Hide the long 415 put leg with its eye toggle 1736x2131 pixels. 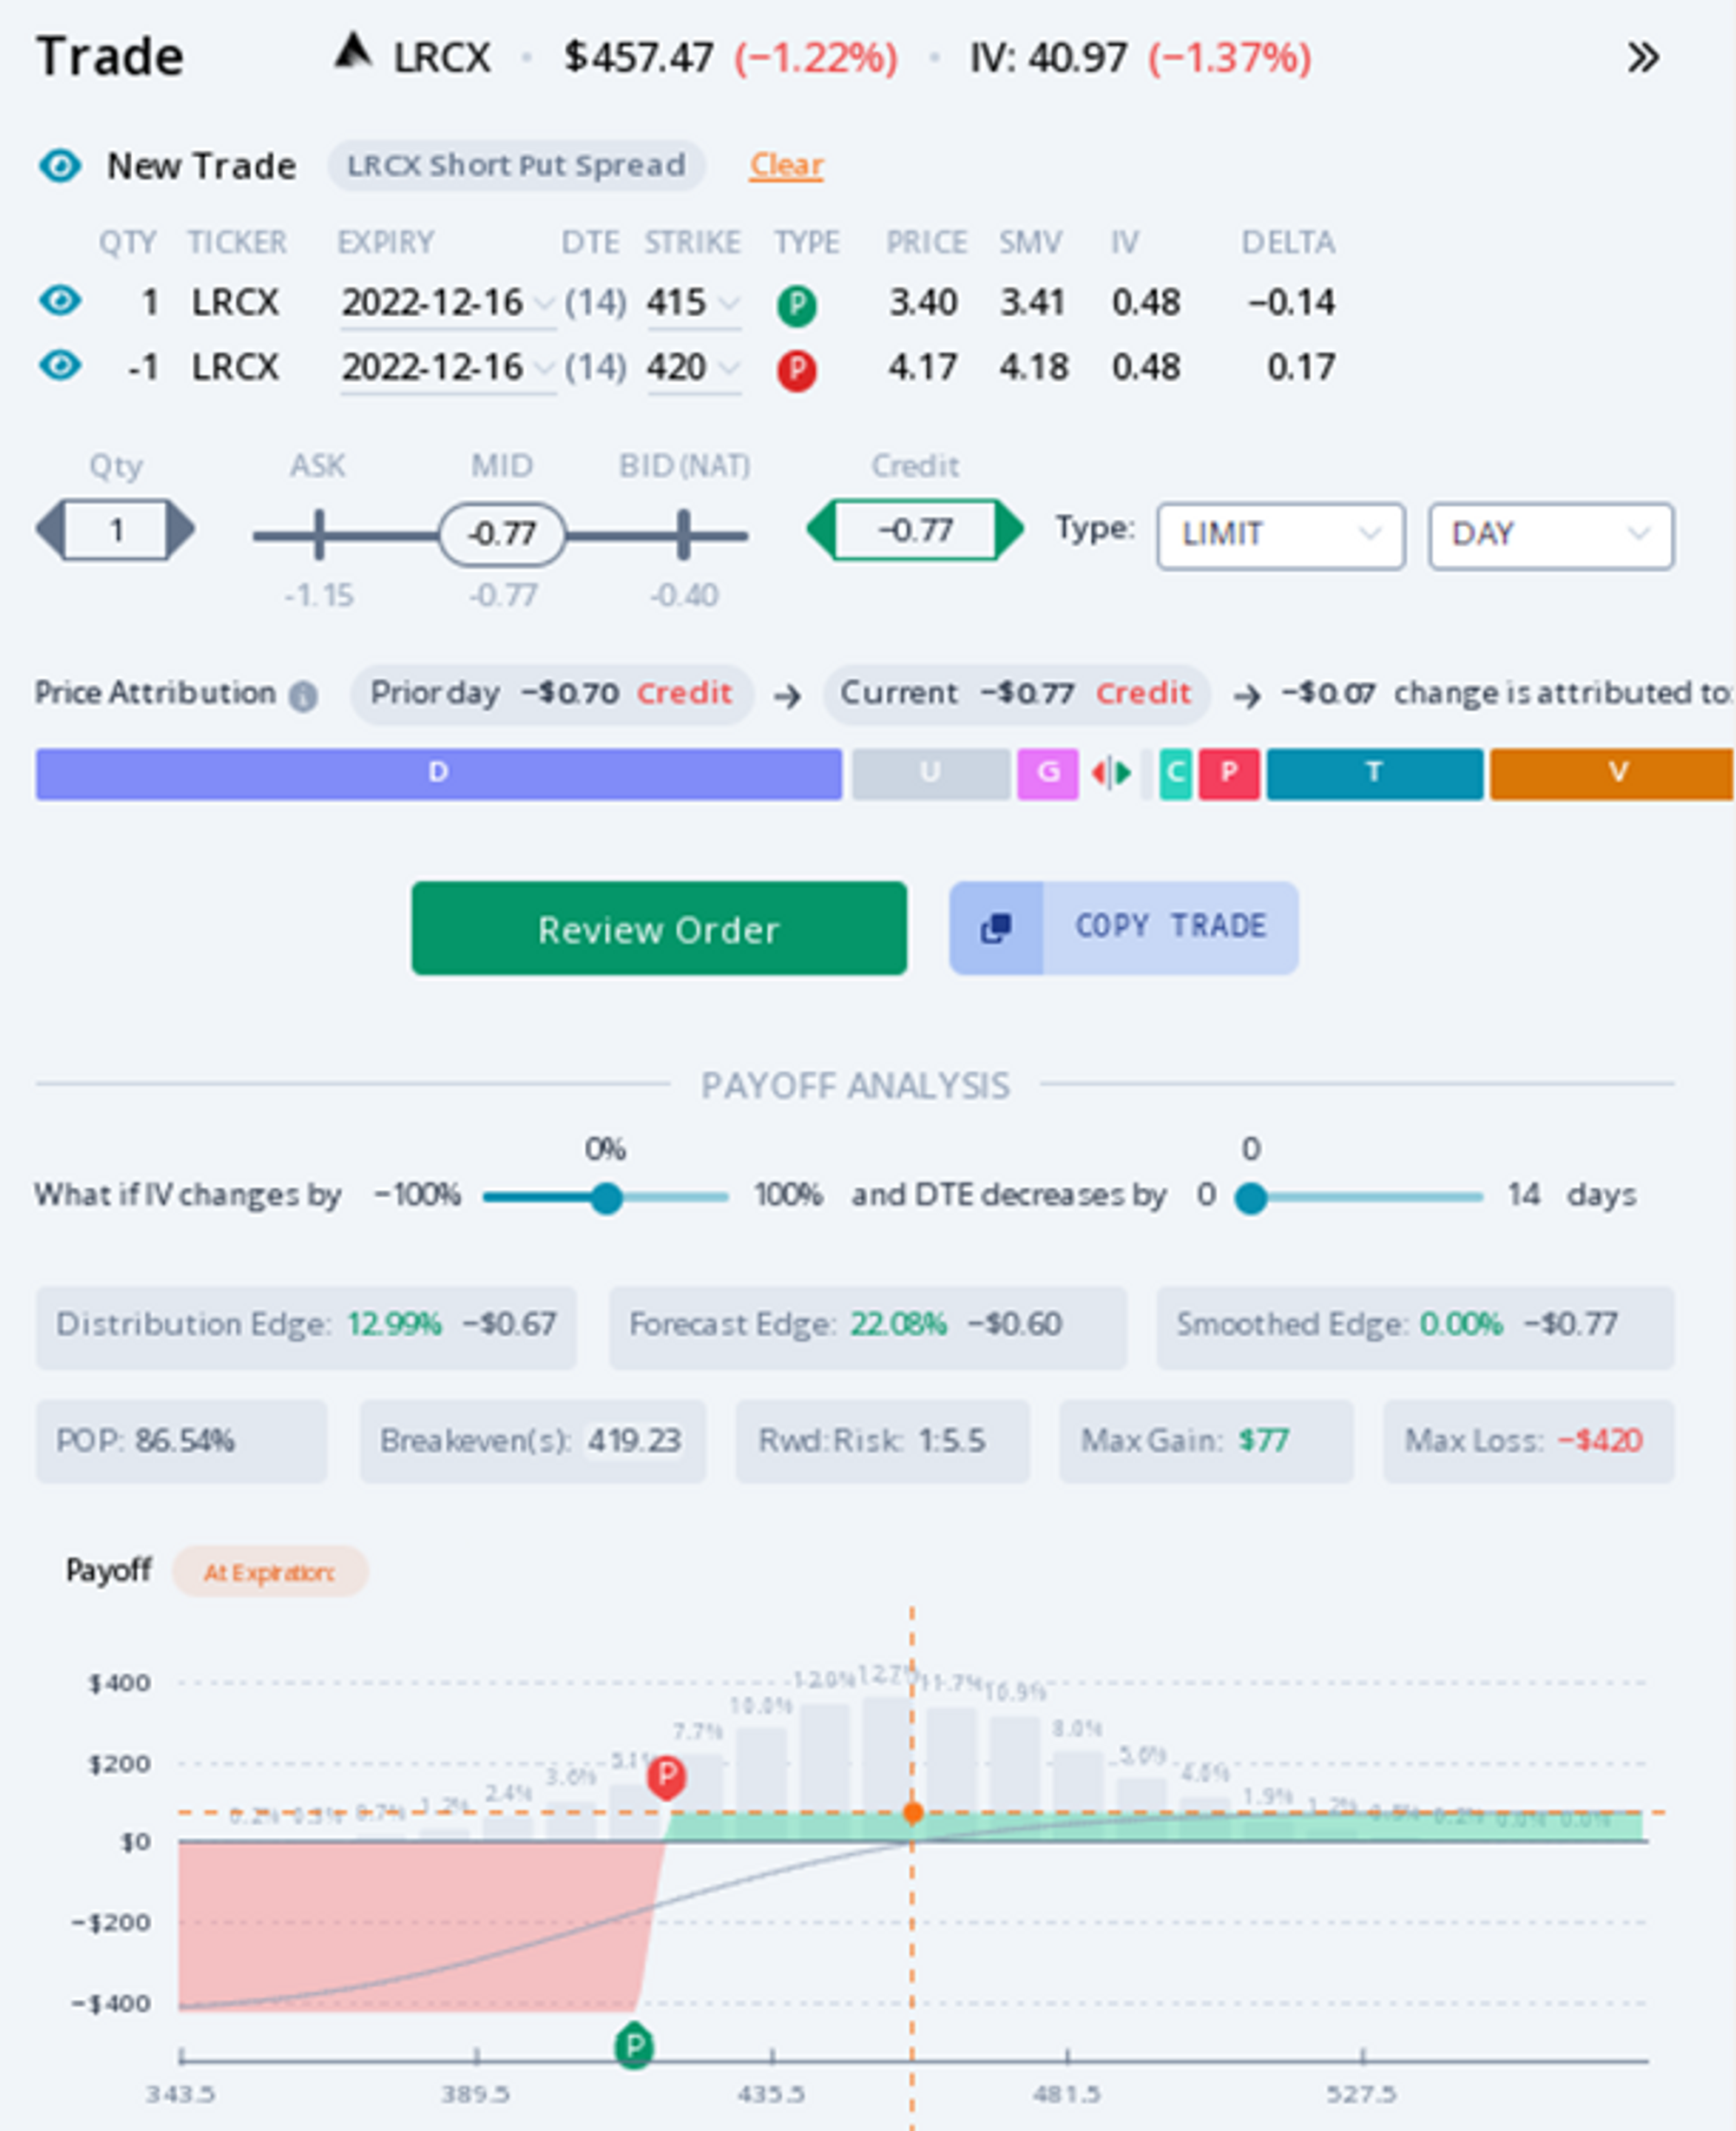click(60, 300)
